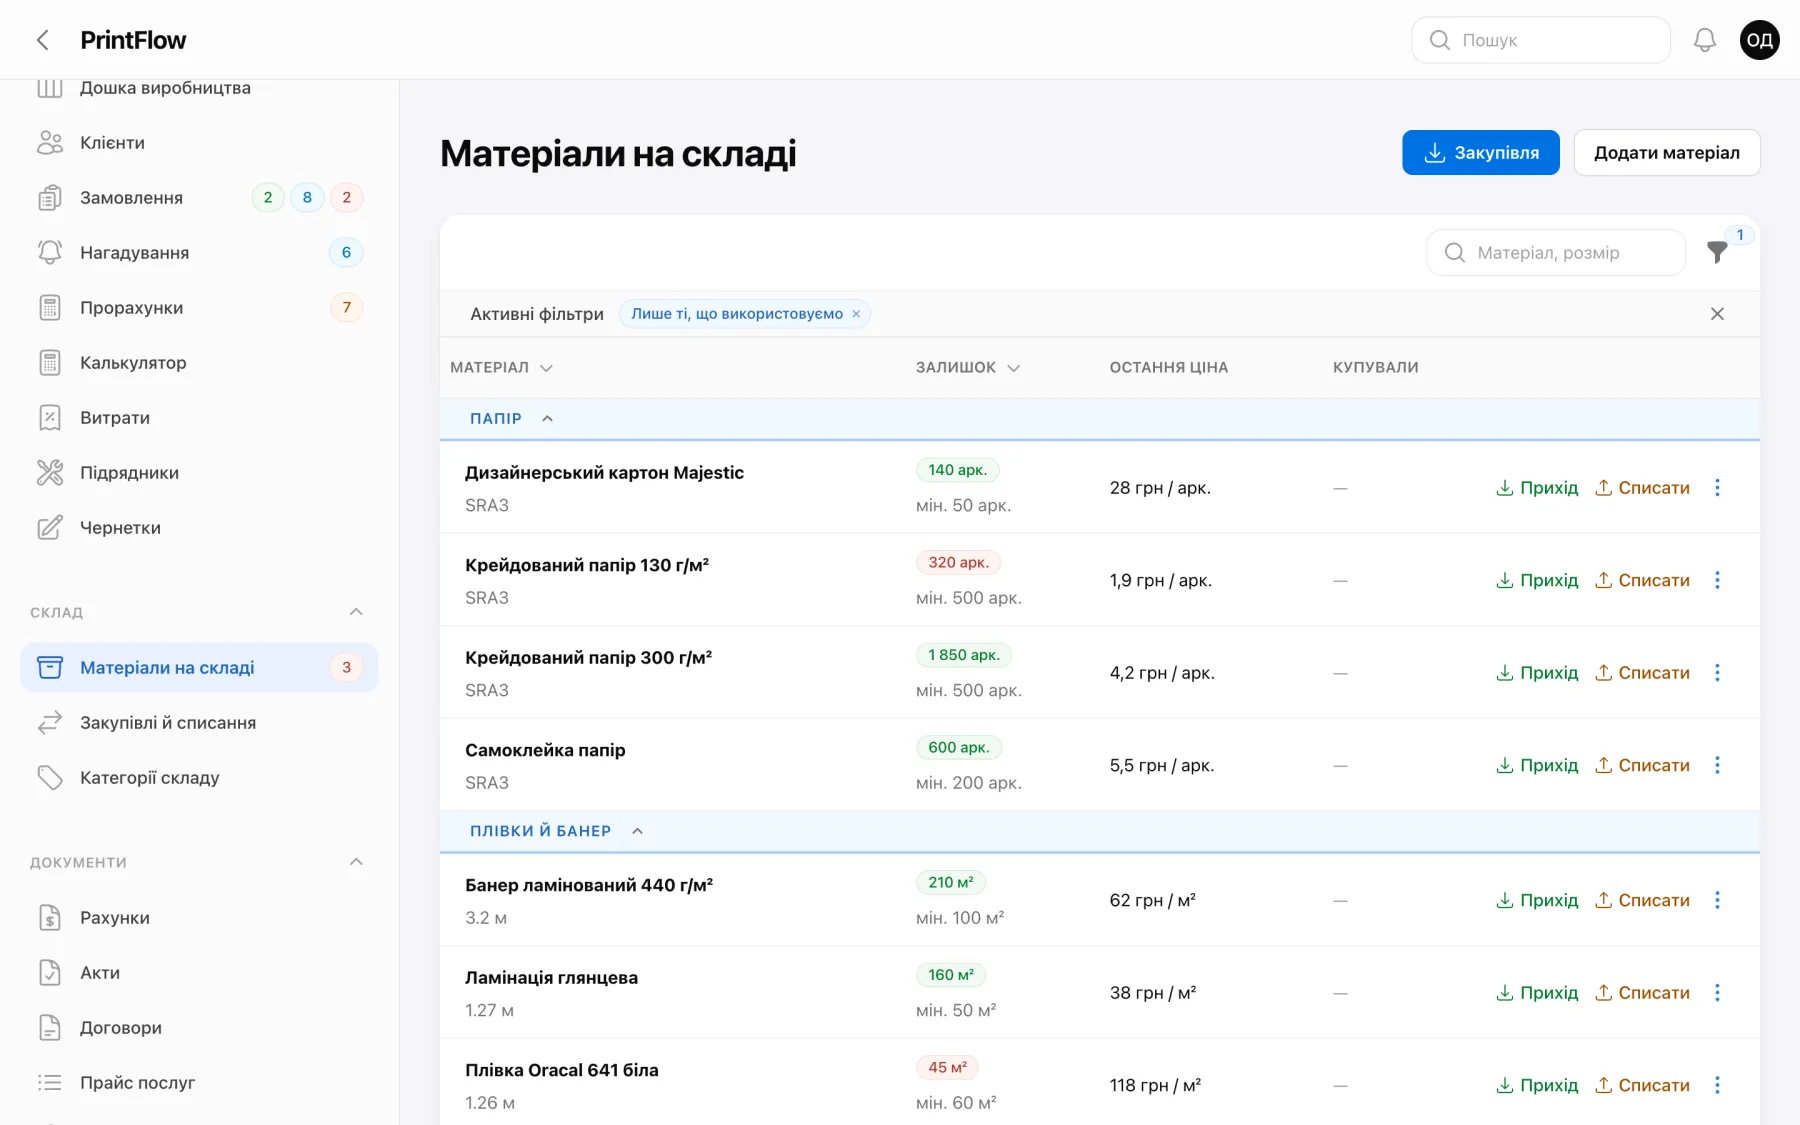Open Калькулятор in the sidebar

(199, 363)
